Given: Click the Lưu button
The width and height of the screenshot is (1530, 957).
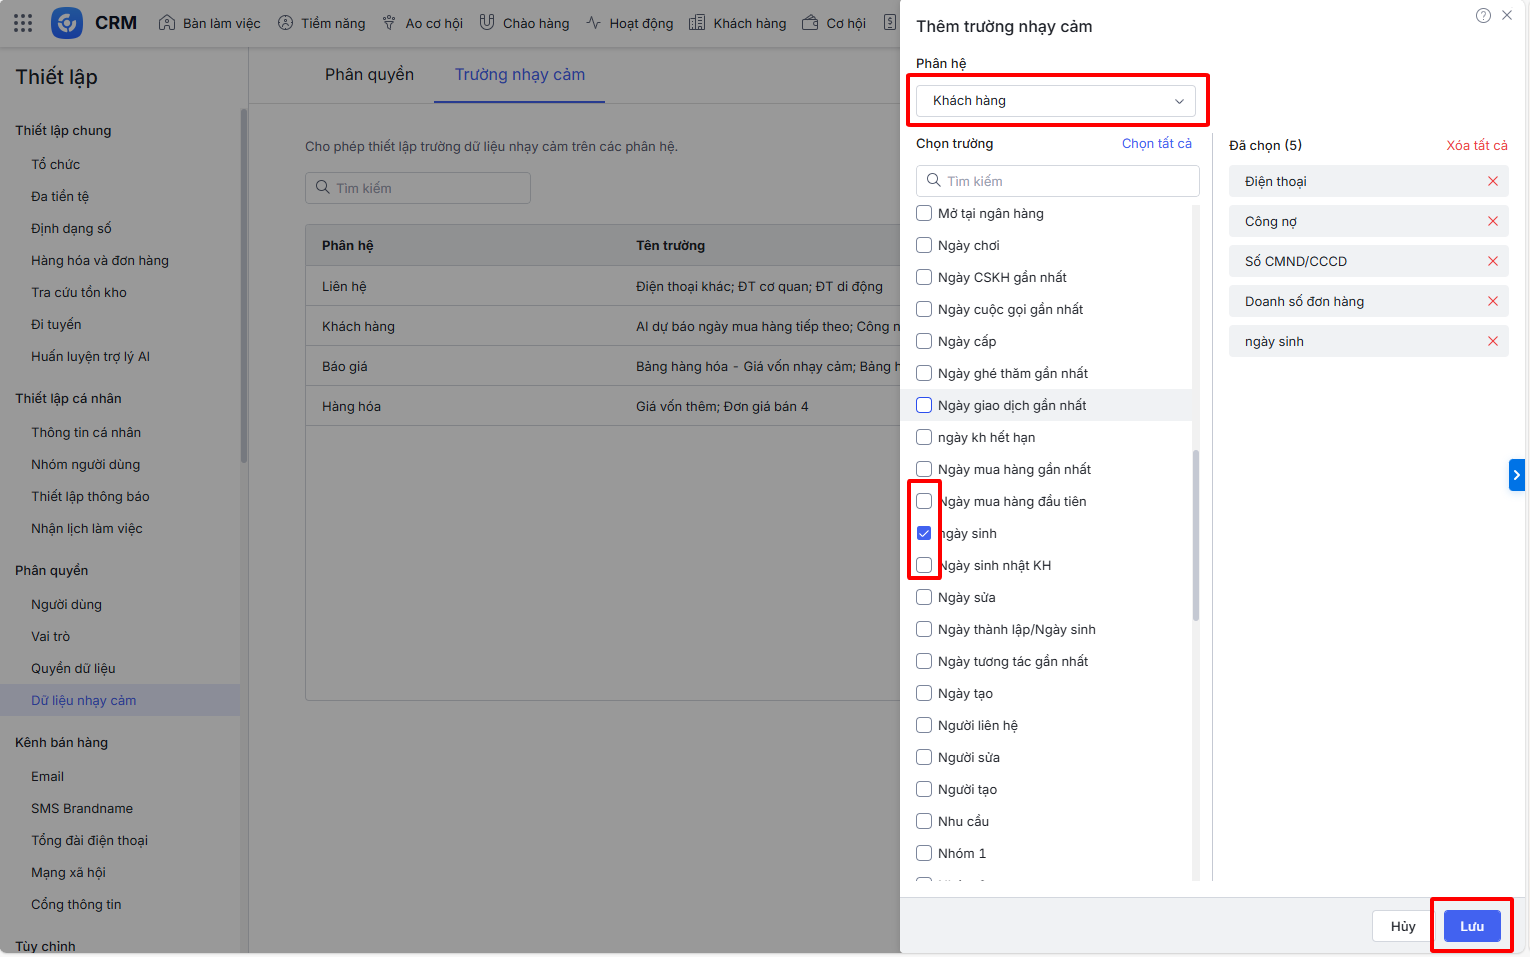Looking at the screenshot, I should click(x=1471, y=926).
